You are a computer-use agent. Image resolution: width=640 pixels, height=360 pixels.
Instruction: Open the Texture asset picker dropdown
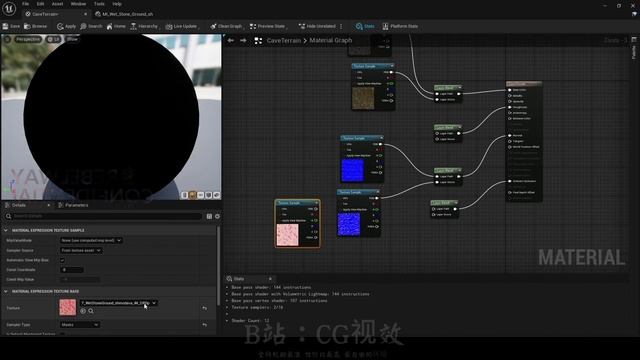click(118, 303)
